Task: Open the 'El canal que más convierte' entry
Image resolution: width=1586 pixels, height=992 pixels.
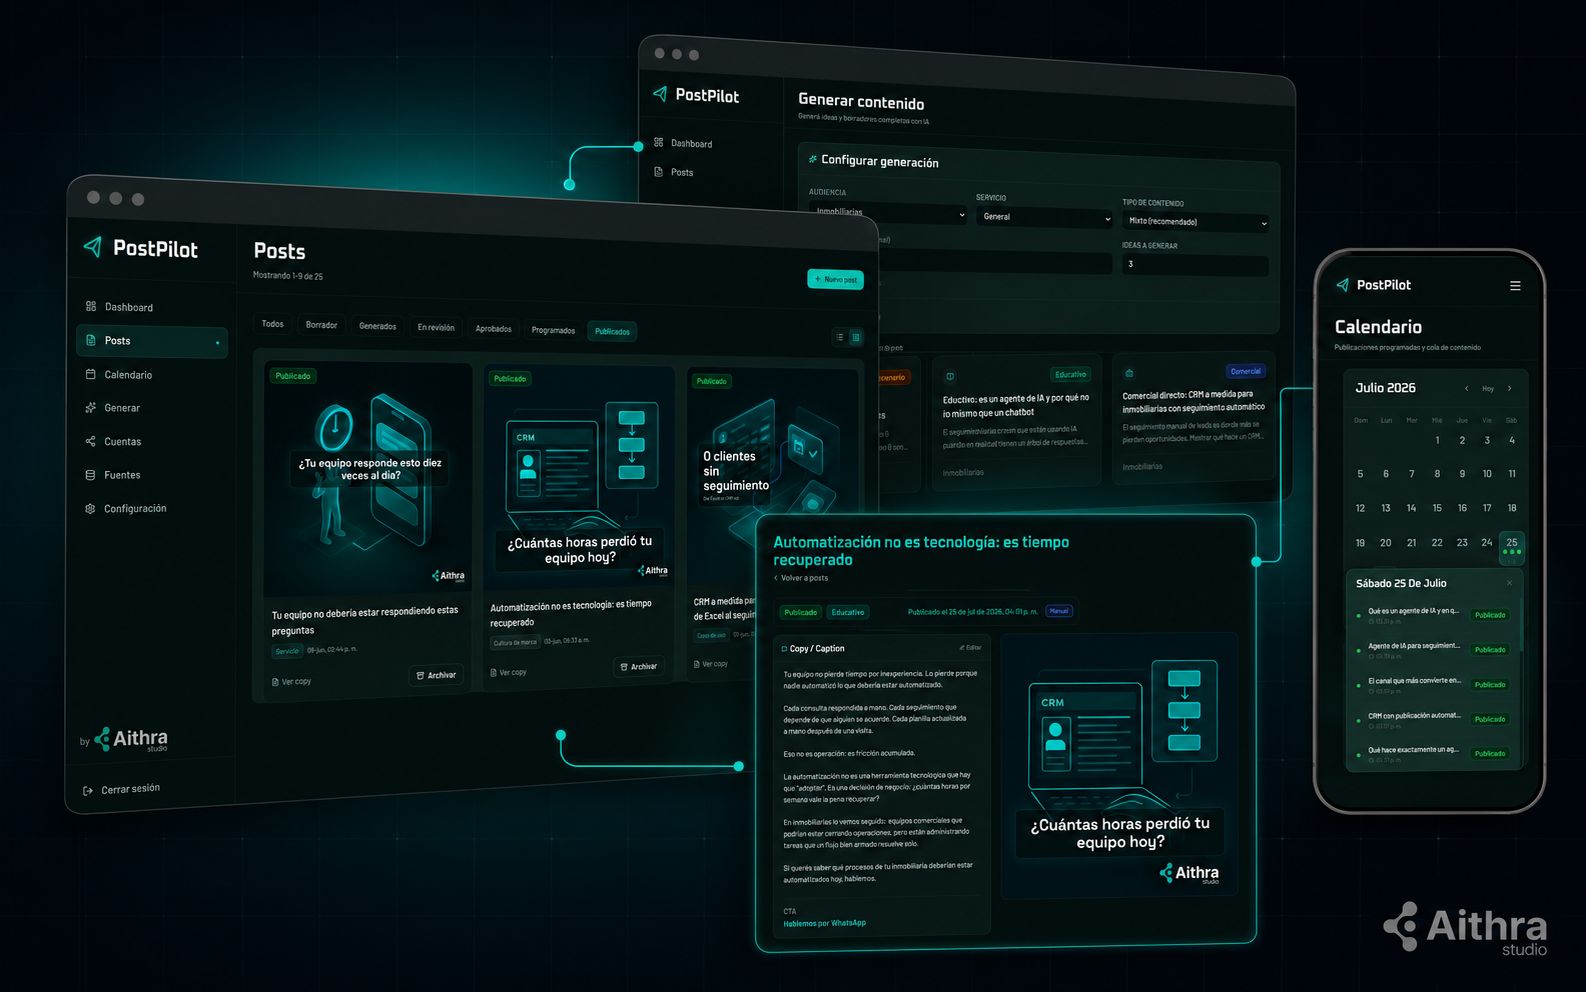Action: click(1433, 685)
